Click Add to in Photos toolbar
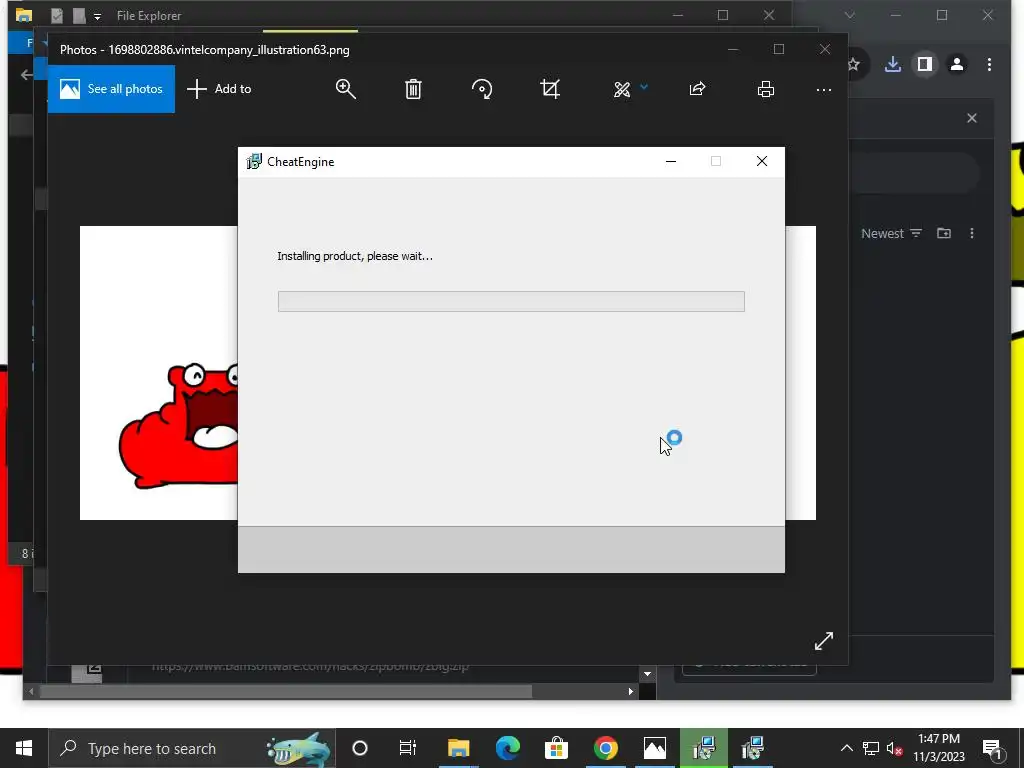1024x768 pixels. (x=219, y=89)
